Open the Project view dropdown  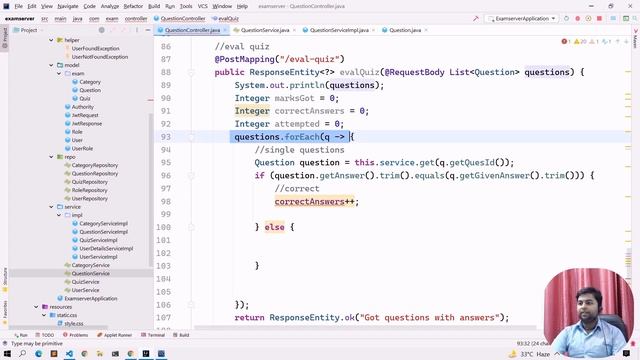pyautogui.click(x=28, y=30)
